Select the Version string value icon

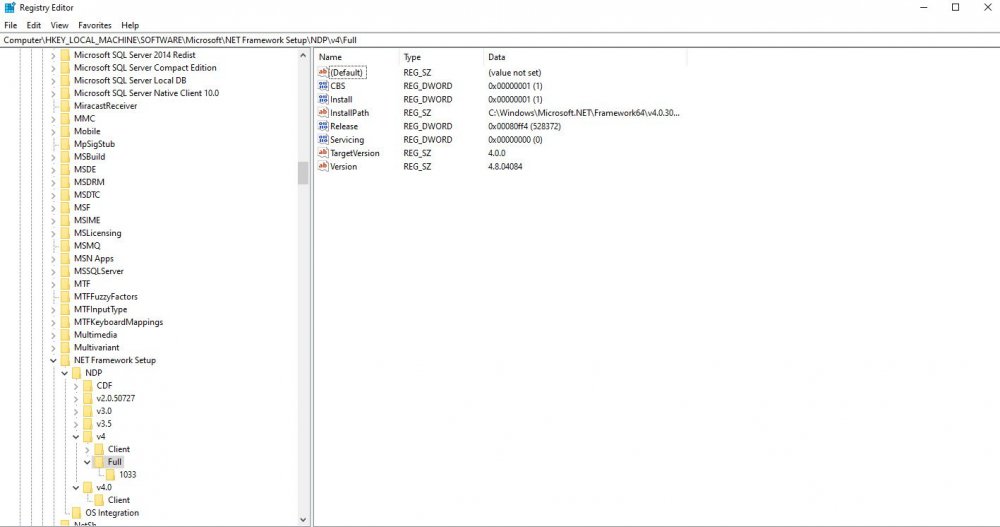(x=323, y=166)
